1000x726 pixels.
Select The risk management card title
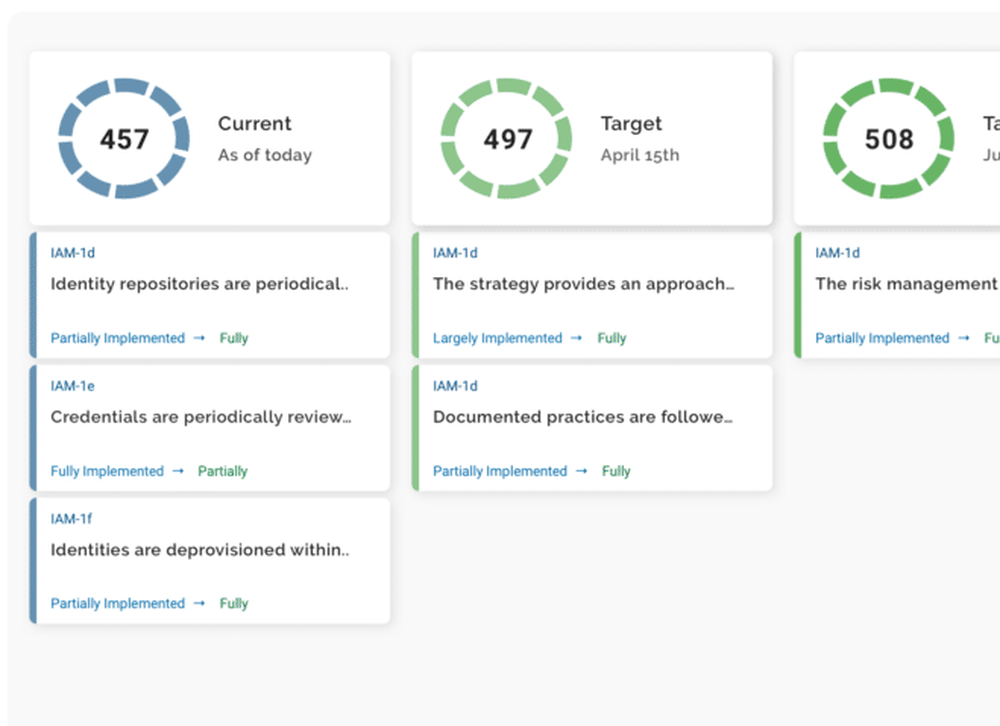tap(907, 284)
